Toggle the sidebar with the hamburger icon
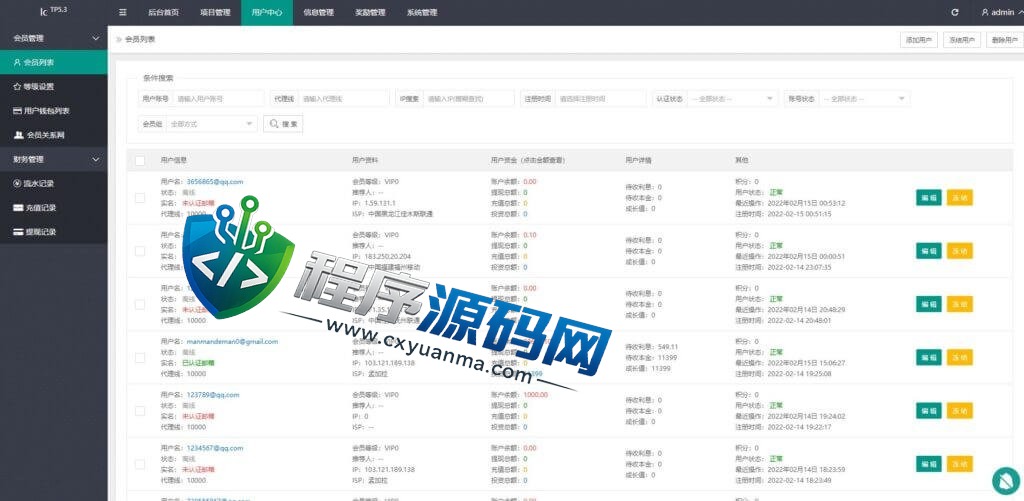 point(123,12)
